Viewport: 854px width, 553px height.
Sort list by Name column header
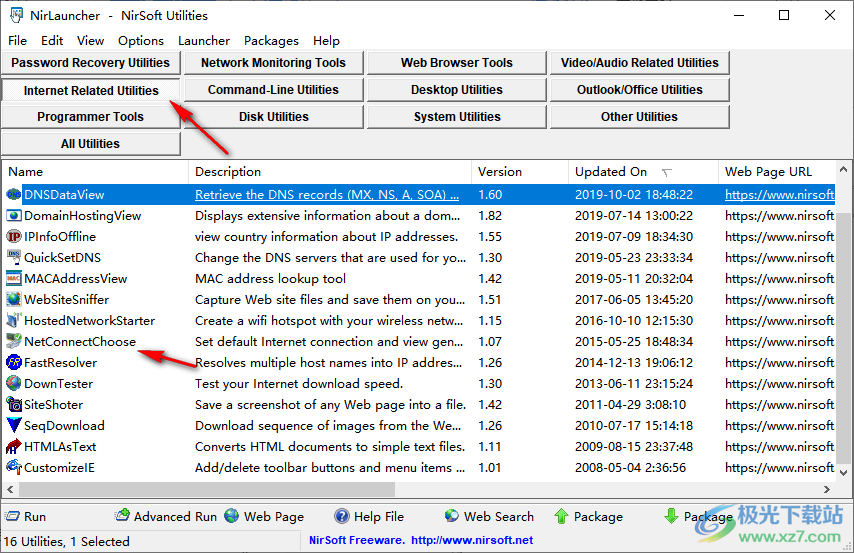point(95,172)
